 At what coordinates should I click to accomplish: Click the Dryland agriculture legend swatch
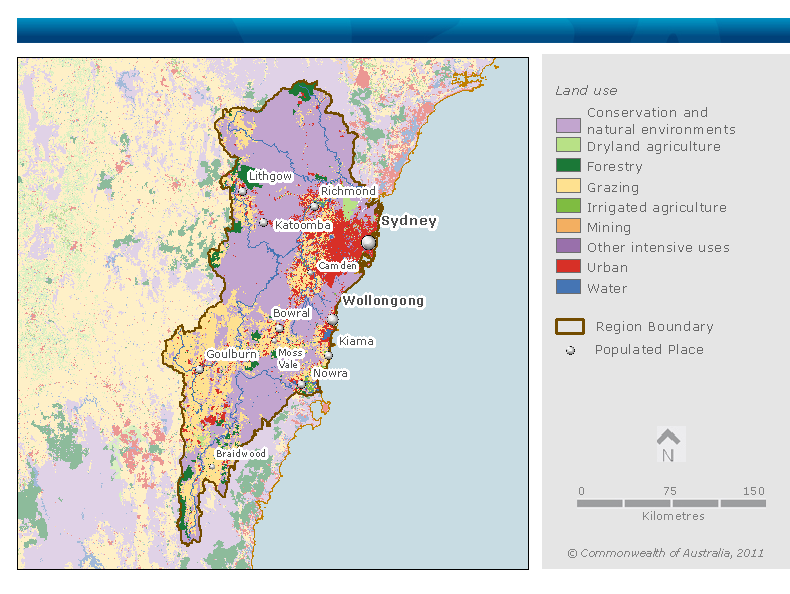point(568,147)
